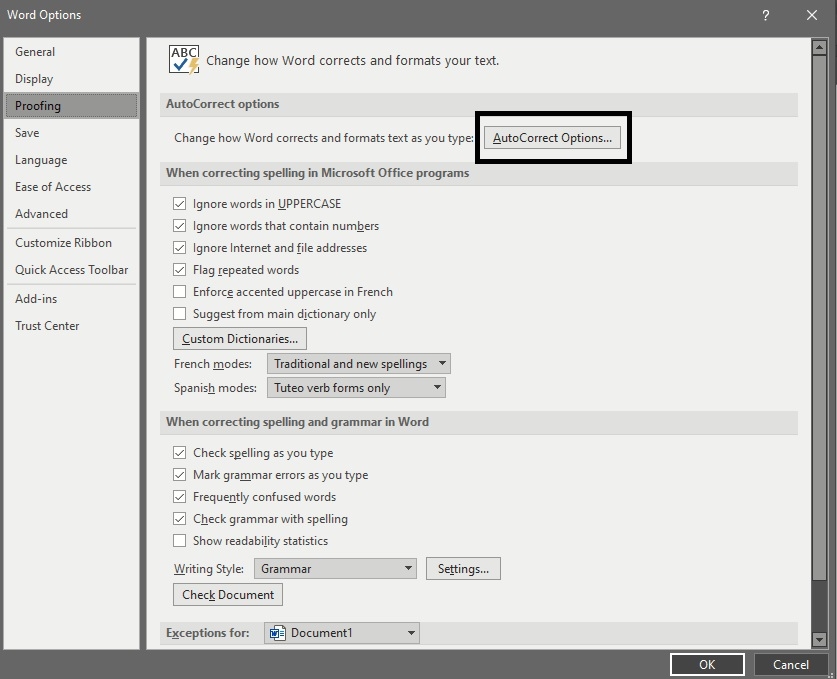
Task: Toggle Check spelling as you type
Action: click(x=179, y=453)
